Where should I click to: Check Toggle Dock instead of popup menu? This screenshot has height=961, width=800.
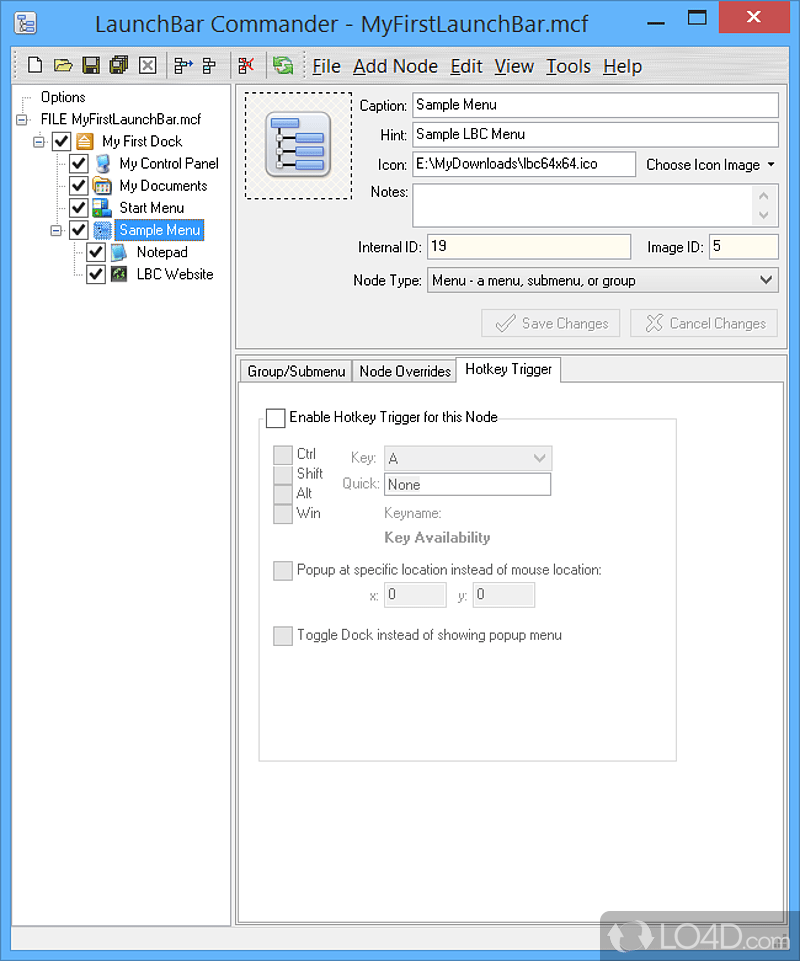283,636
